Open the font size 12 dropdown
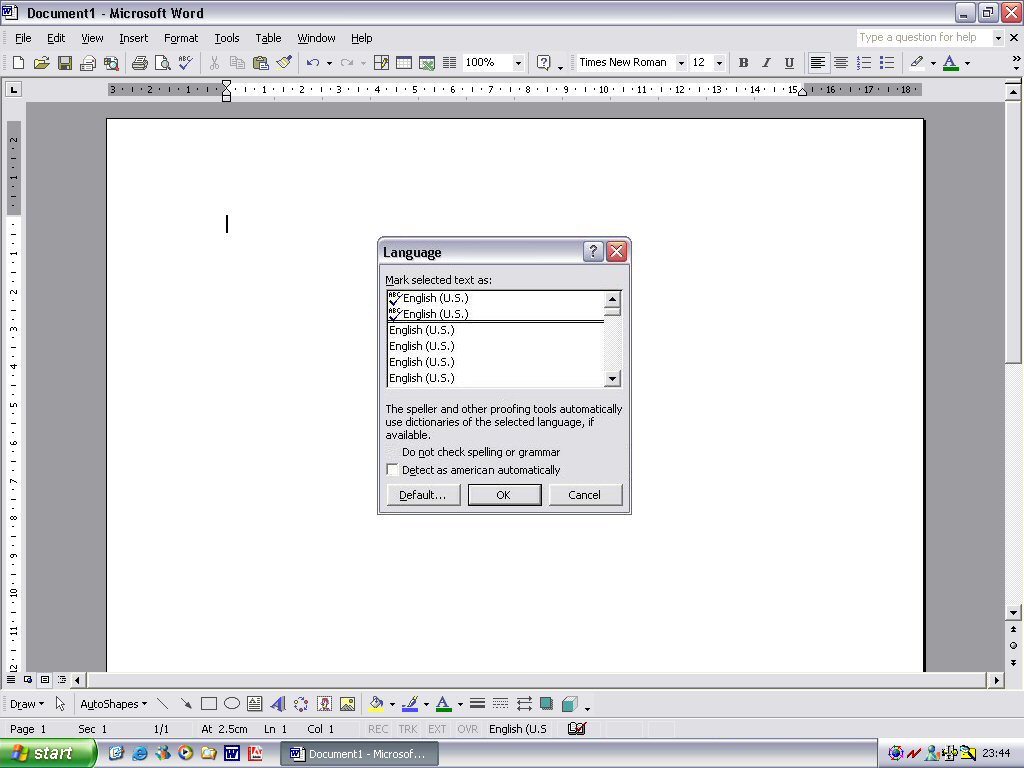1024x768 pixels. (x=719, y=63)
